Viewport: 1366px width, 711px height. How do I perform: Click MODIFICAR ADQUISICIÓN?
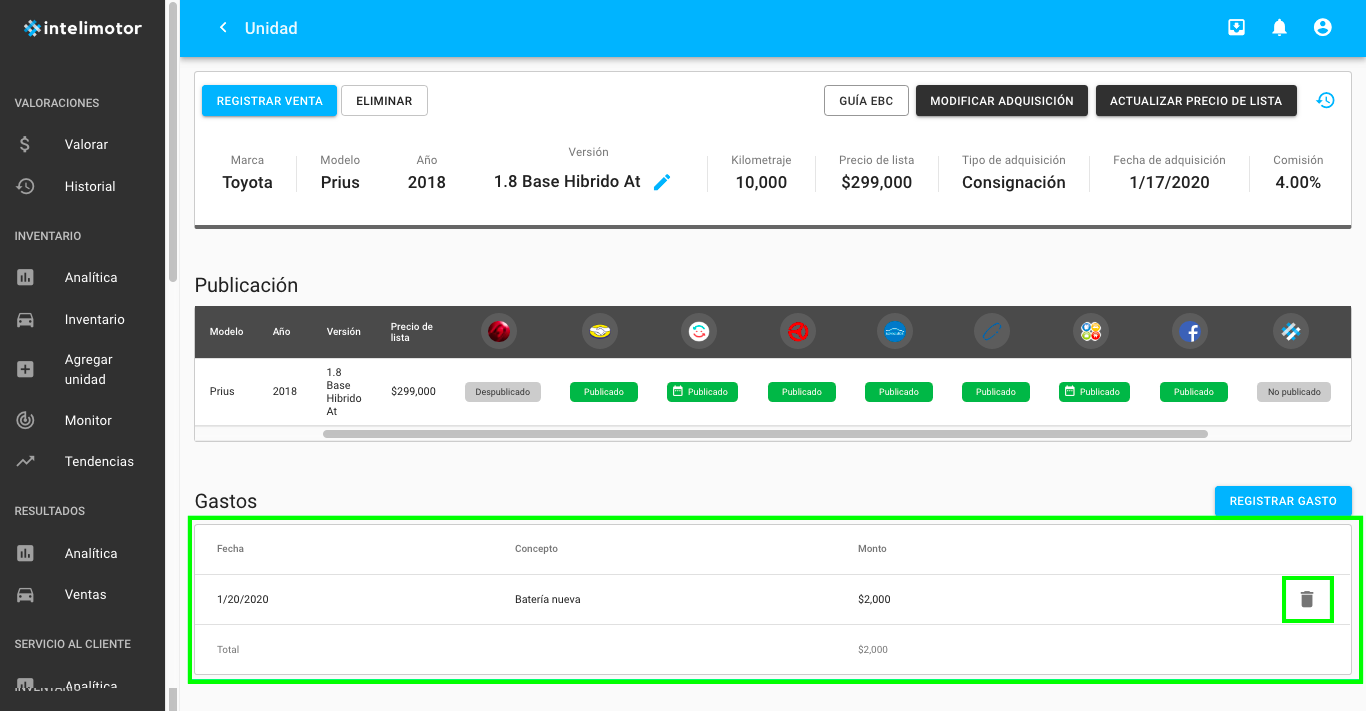(x=1001, y=101)
